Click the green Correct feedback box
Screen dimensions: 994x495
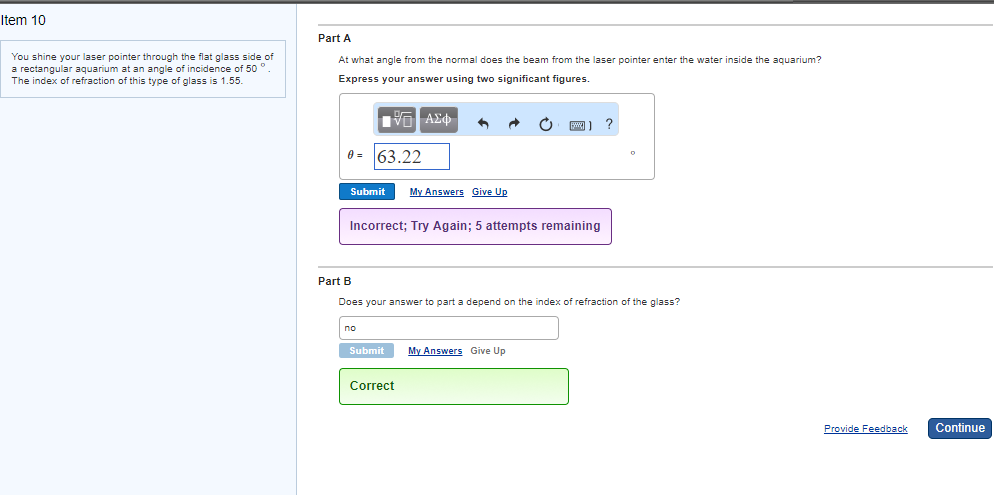tap(454, 386)
